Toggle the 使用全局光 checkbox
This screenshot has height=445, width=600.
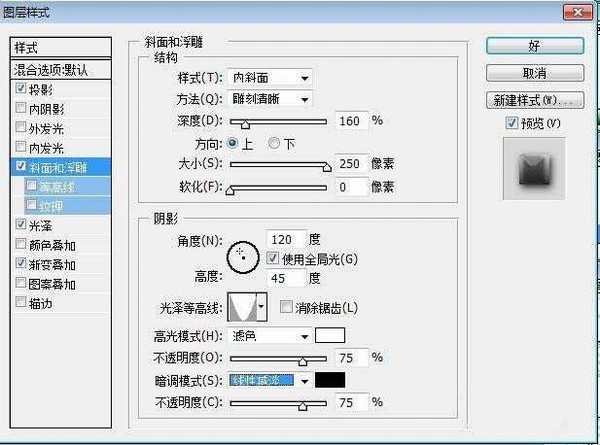click(273, 258)
